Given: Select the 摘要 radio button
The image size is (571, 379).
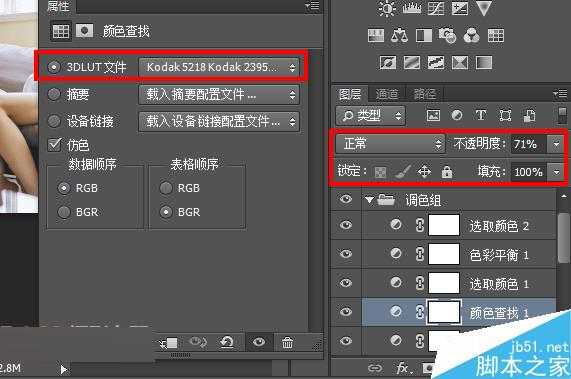Looking at the screenshot, I should pos(54,94).
